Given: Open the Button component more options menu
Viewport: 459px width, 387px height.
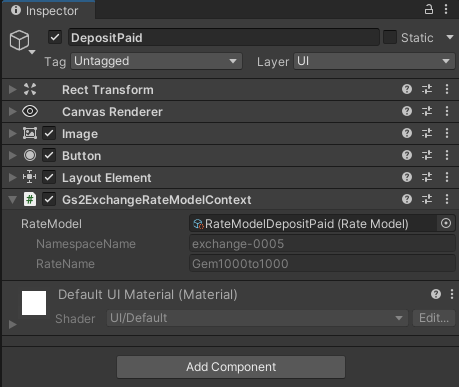Looking at the screenshot, I should pyautogui.click(x=447, y=155).
